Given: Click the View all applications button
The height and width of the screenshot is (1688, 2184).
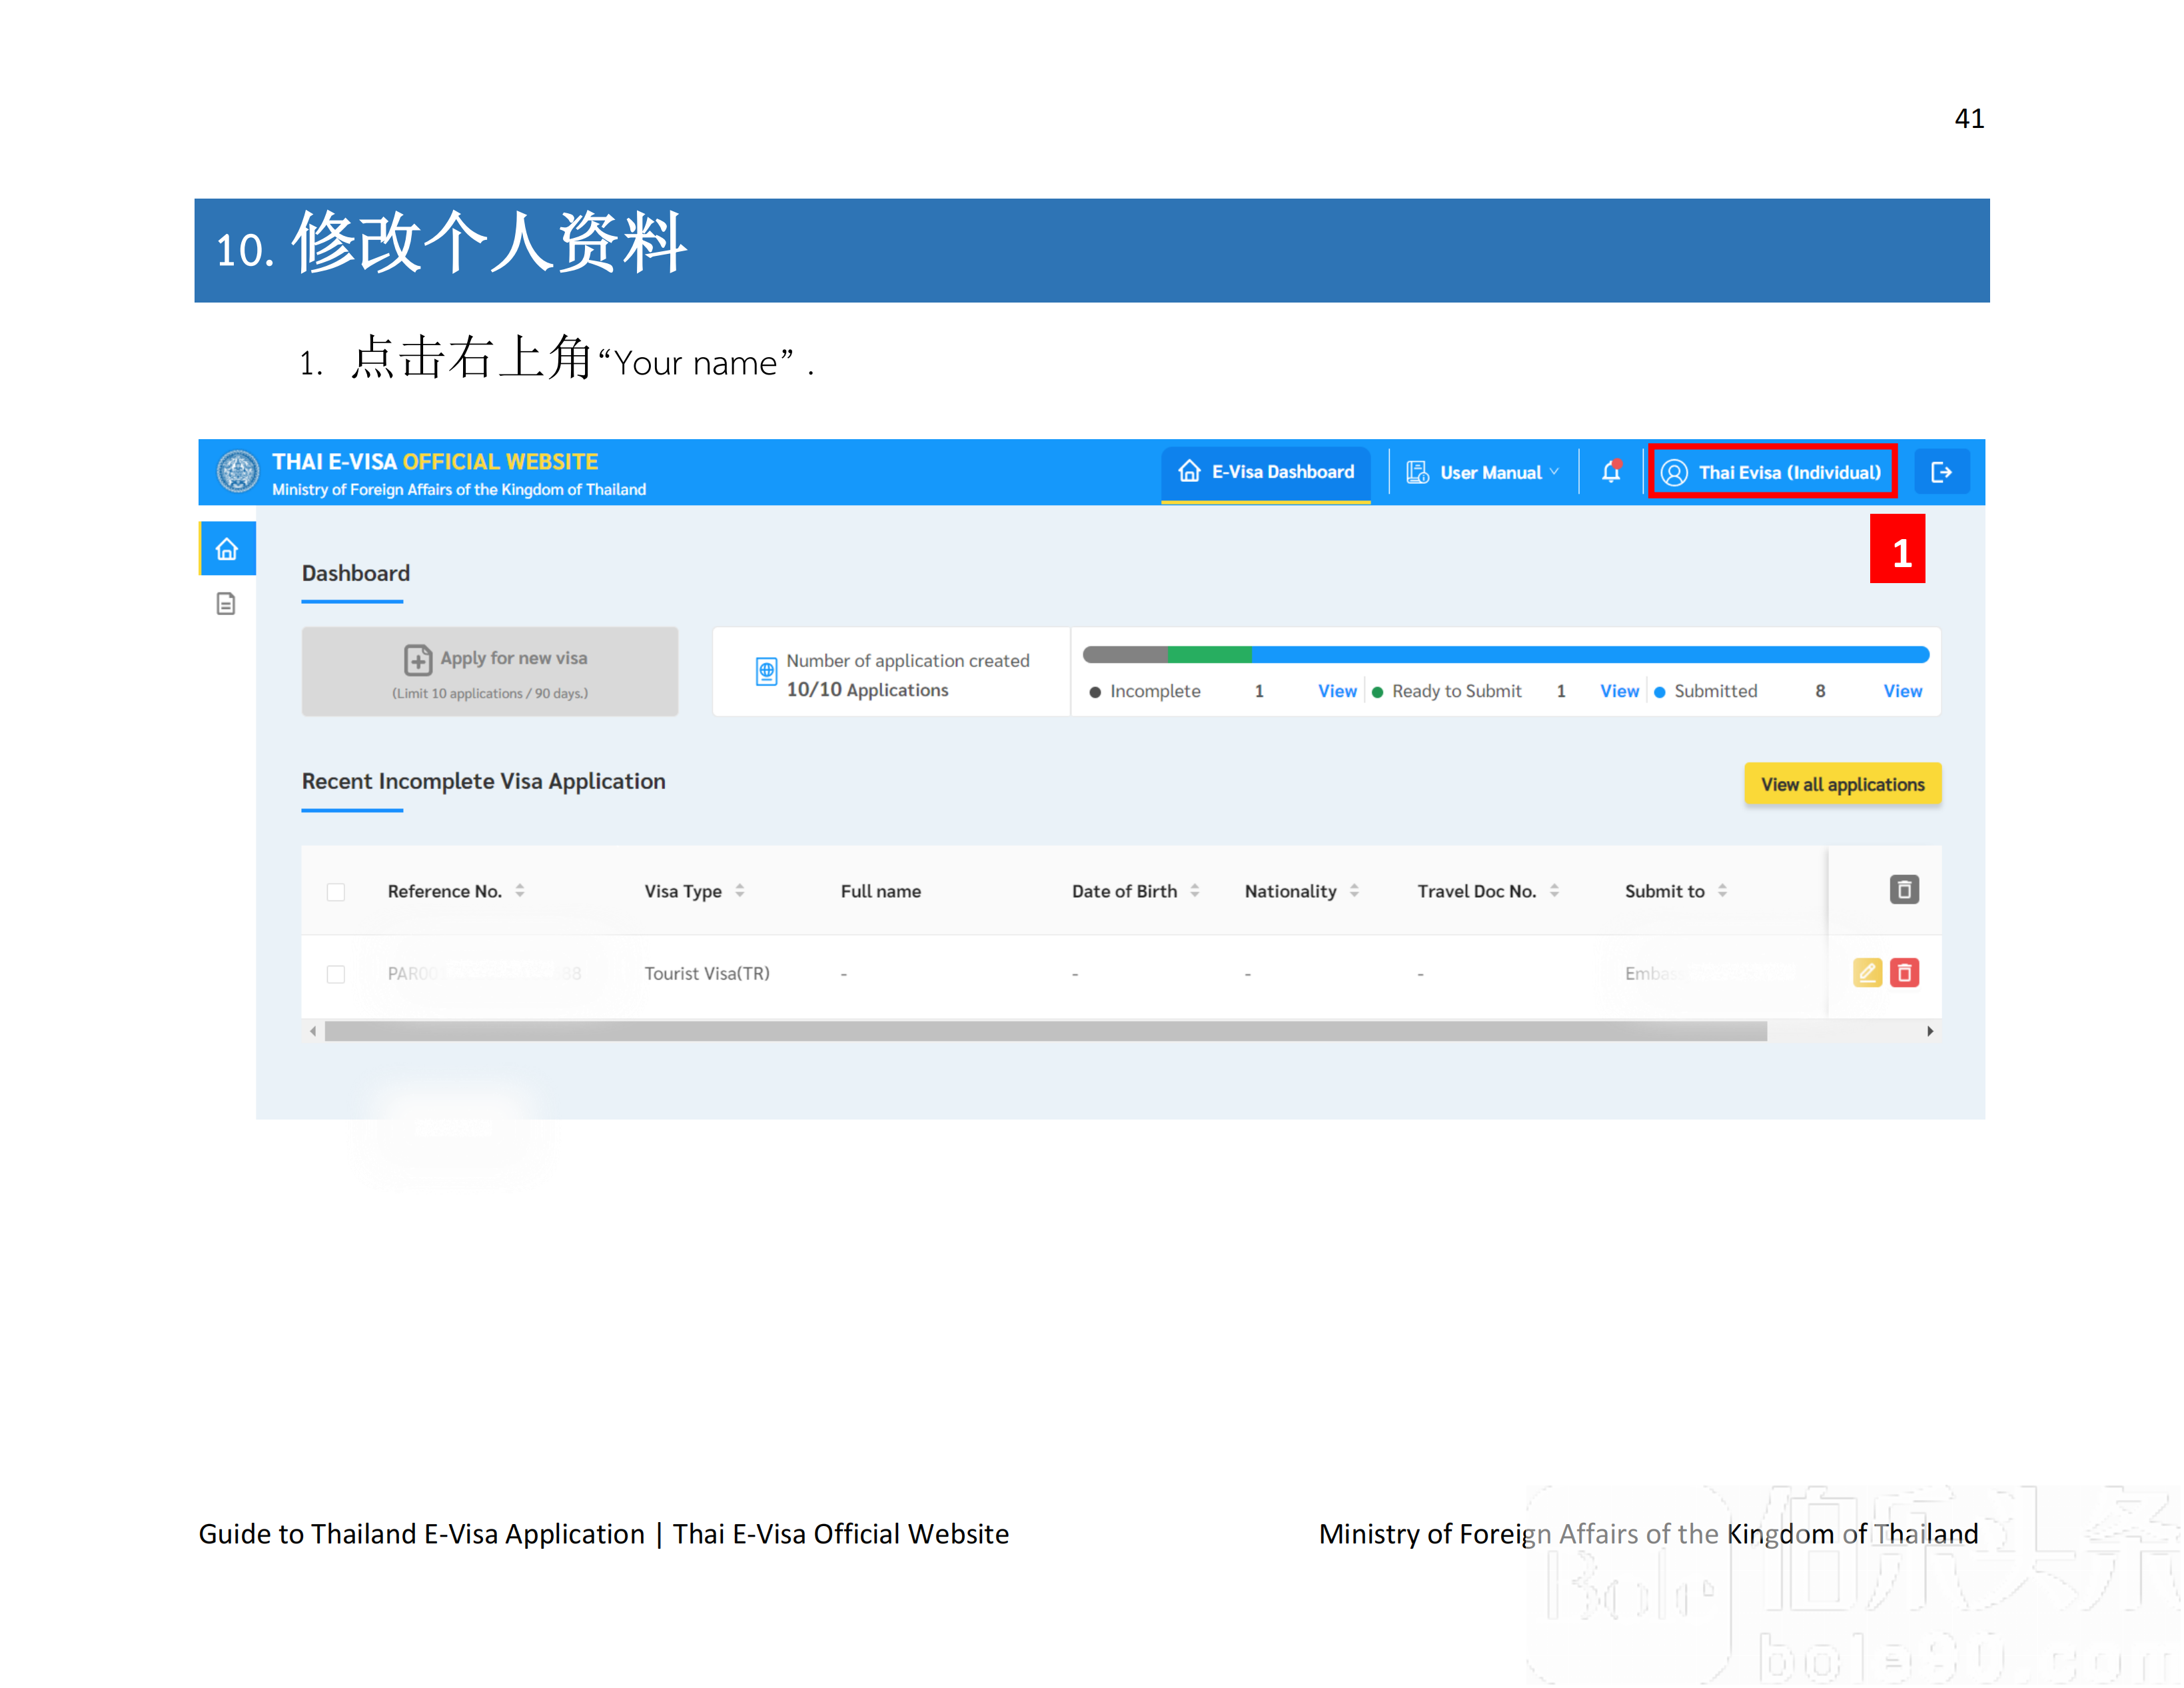Looking at the screenshot, I should click(1842, 784).
